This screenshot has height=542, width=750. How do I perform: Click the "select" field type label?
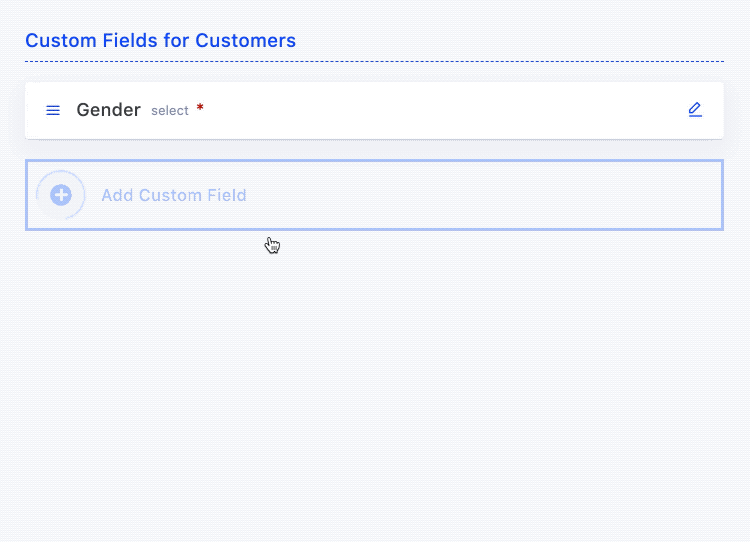[x=170, y=111]
